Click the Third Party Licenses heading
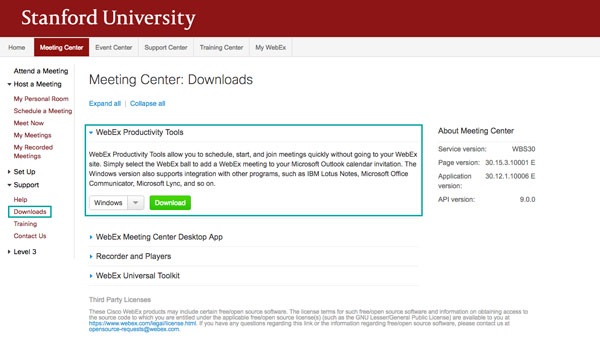The width and height of the screenshot is (600, 360). pos(120,300)
